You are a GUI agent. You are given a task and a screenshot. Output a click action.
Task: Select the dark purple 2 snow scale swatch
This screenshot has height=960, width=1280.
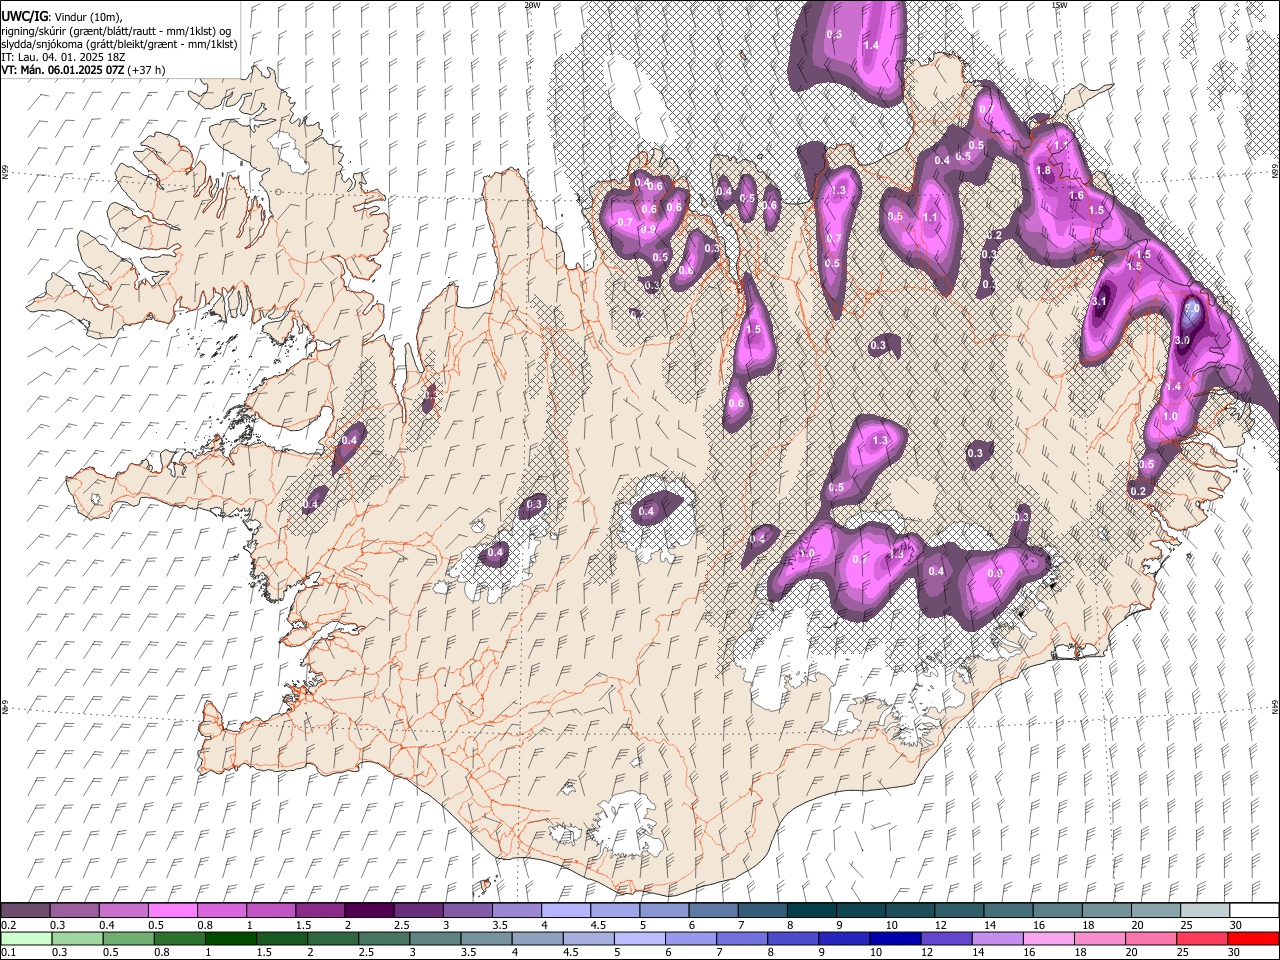[368, 910]
